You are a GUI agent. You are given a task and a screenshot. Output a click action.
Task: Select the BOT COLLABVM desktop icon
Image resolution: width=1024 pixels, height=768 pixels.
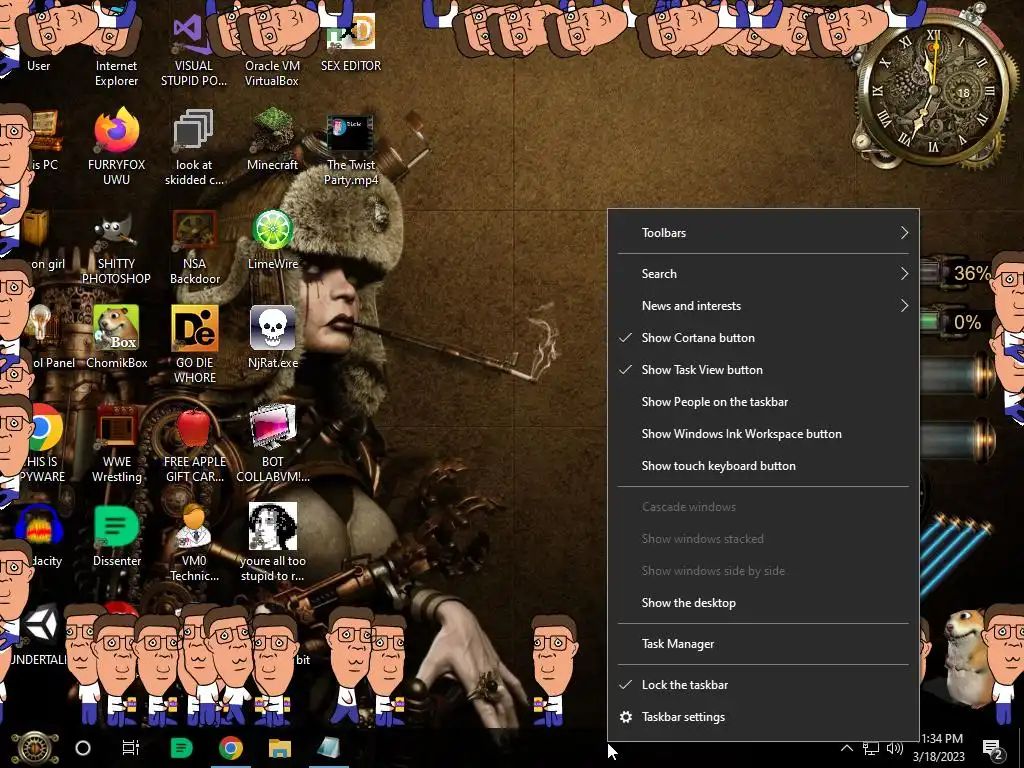click(x=272, y=444)
